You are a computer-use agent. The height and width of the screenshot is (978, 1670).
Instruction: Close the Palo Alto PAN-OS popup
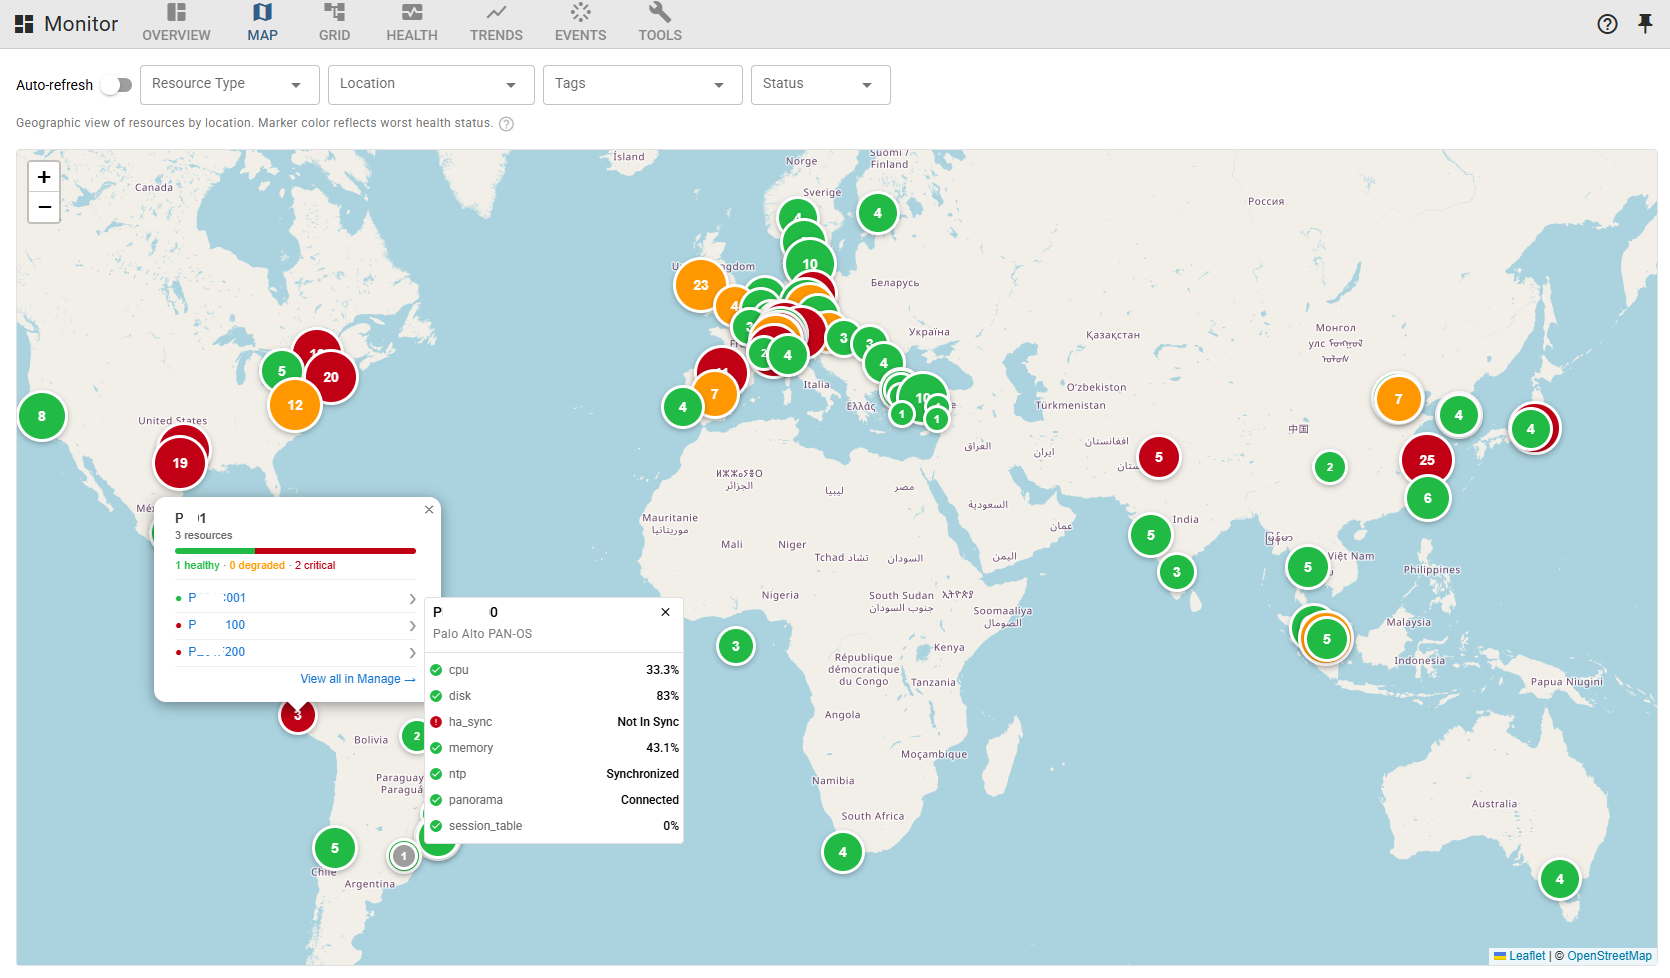tap(666, 612)
